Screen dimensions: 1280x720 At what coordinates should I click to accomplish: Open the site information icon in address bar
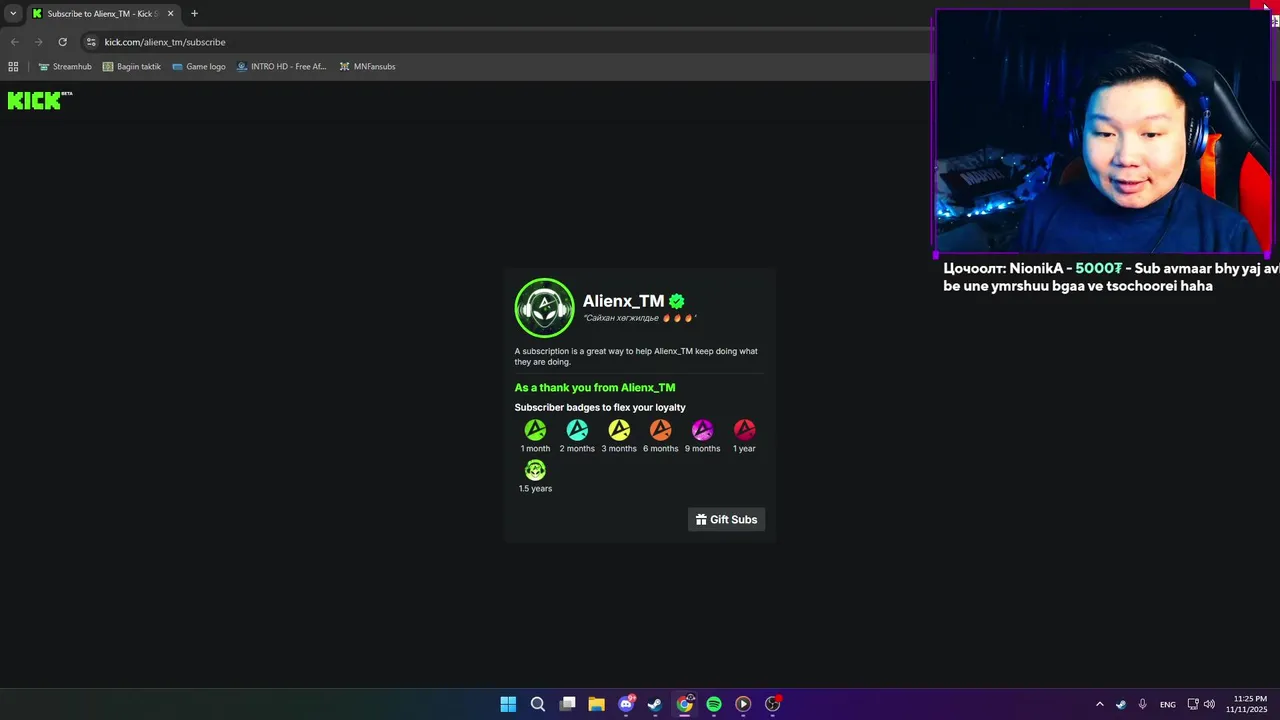(x=91, y=42)
